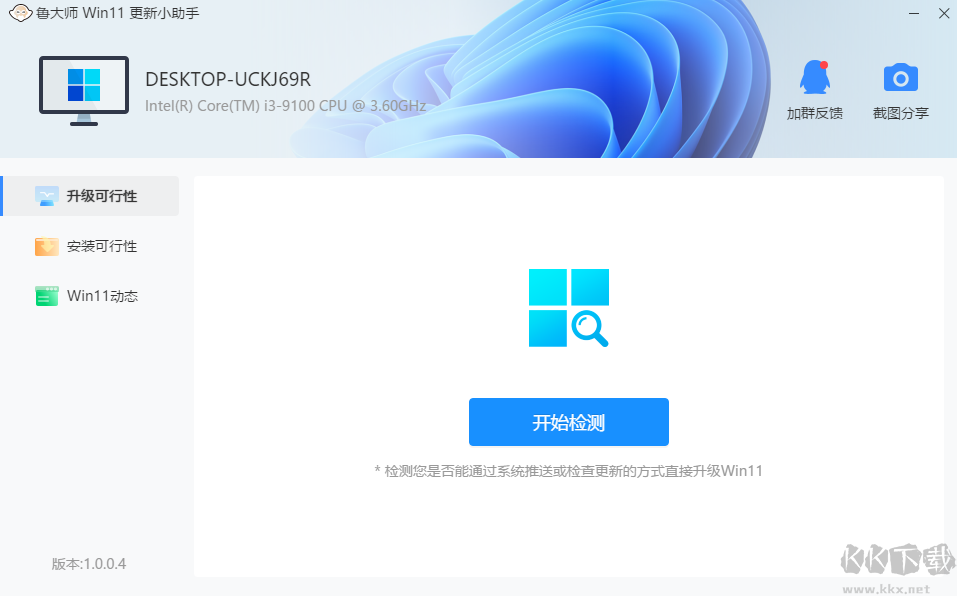This screenshot has width=957, height=596.
Task: Click the 开始检测 button
Action: pos(568,422)
